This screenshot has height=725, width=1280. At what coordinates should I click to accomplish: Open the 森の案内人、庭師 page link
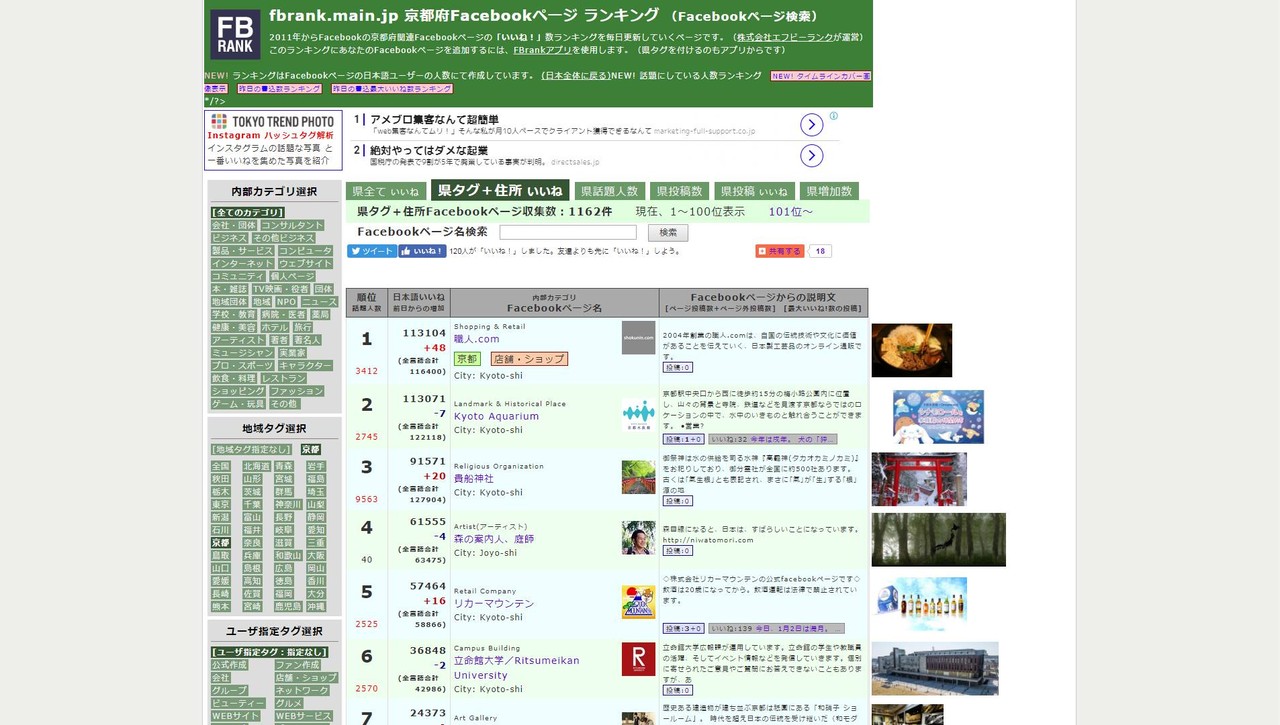pyautogui.click(x=494, y=538)
